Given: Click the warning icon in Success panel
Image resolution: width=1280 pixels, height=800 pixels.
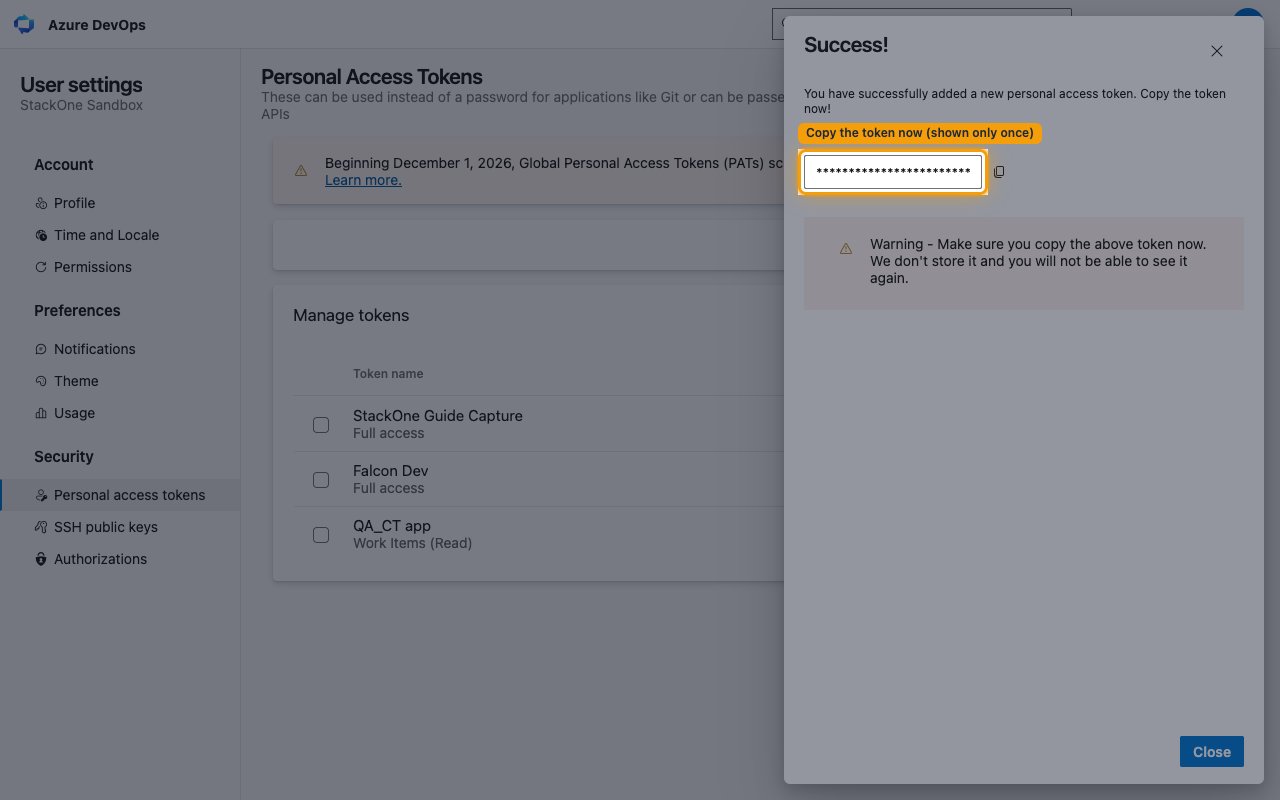Looking at the screenshot, I should [x=846, y=248].
